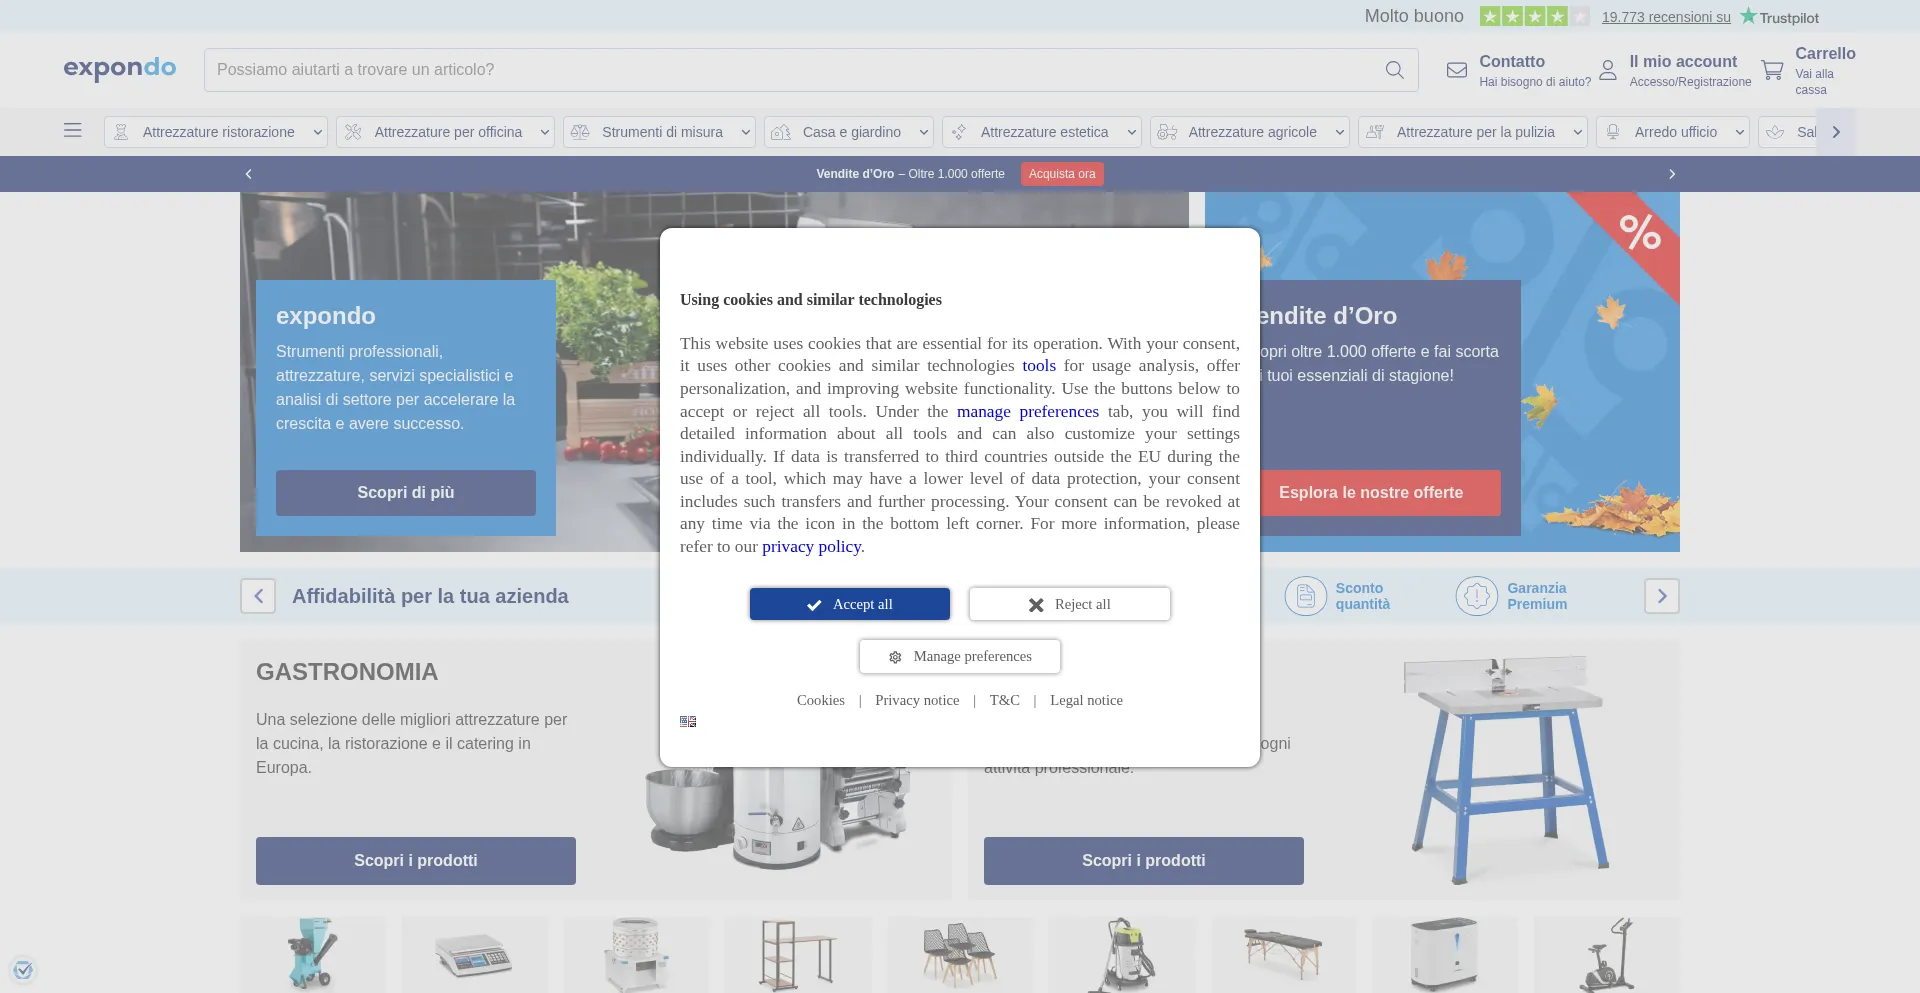
Task: Click the expondo logo in the header
Action: point(120,69)
